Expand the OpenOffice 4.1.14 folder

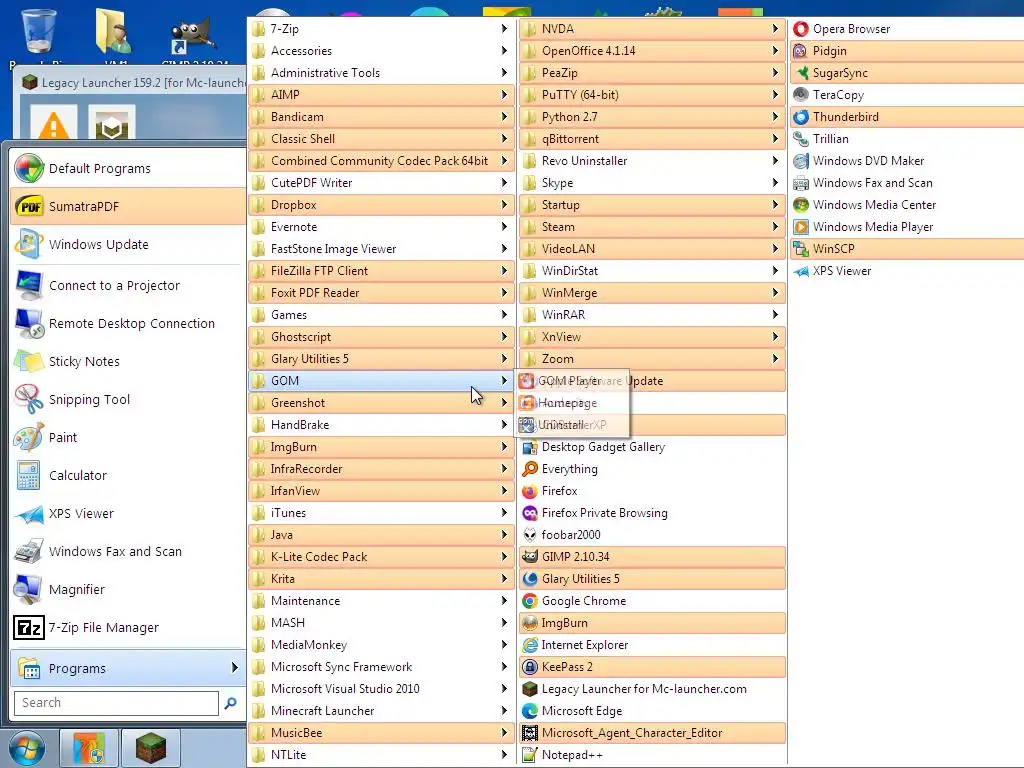652,51
